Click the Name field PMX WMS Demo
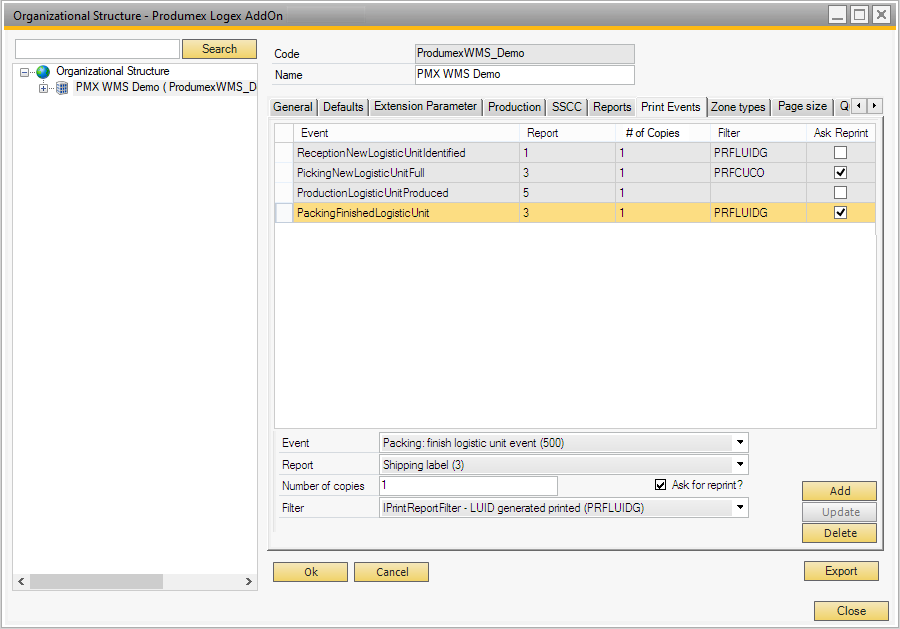This screenshot has width=900, height=629. tap(525, 74)
